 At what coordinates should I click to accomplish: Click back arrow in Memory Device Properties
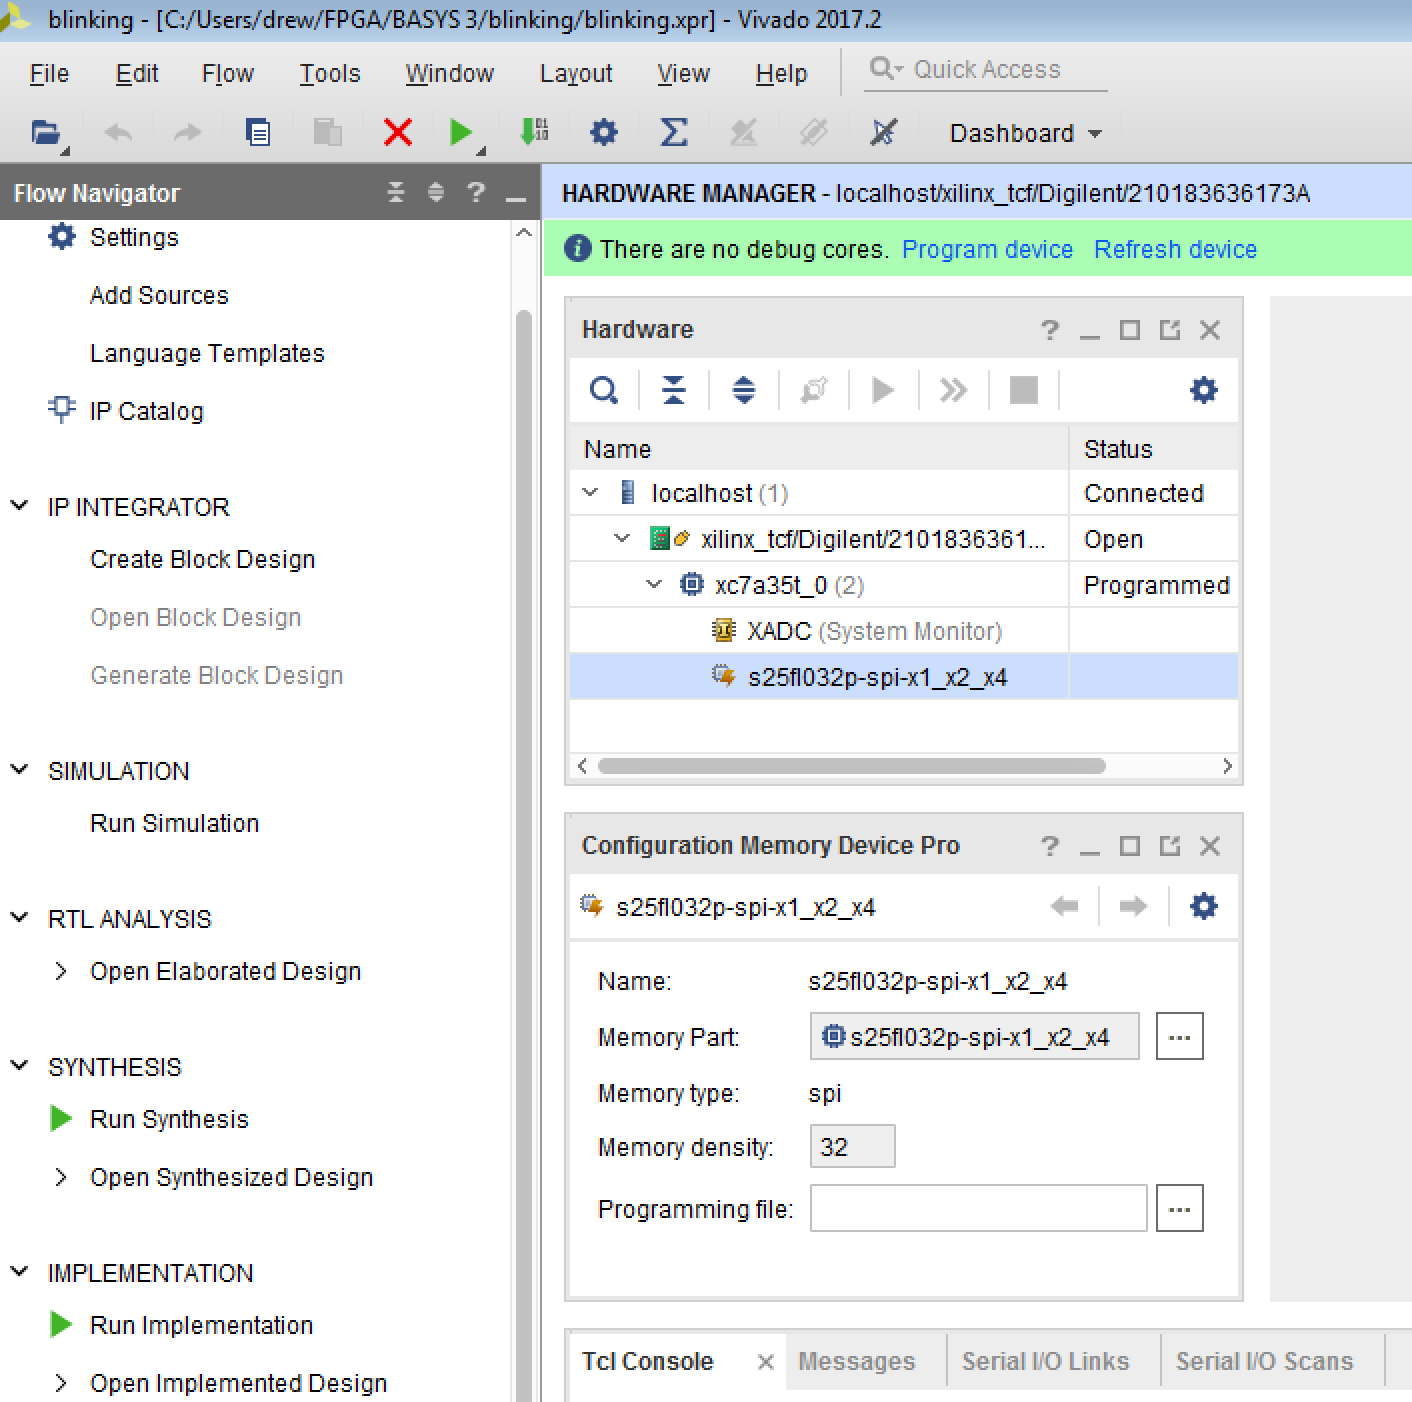[x=1065, y=906]
